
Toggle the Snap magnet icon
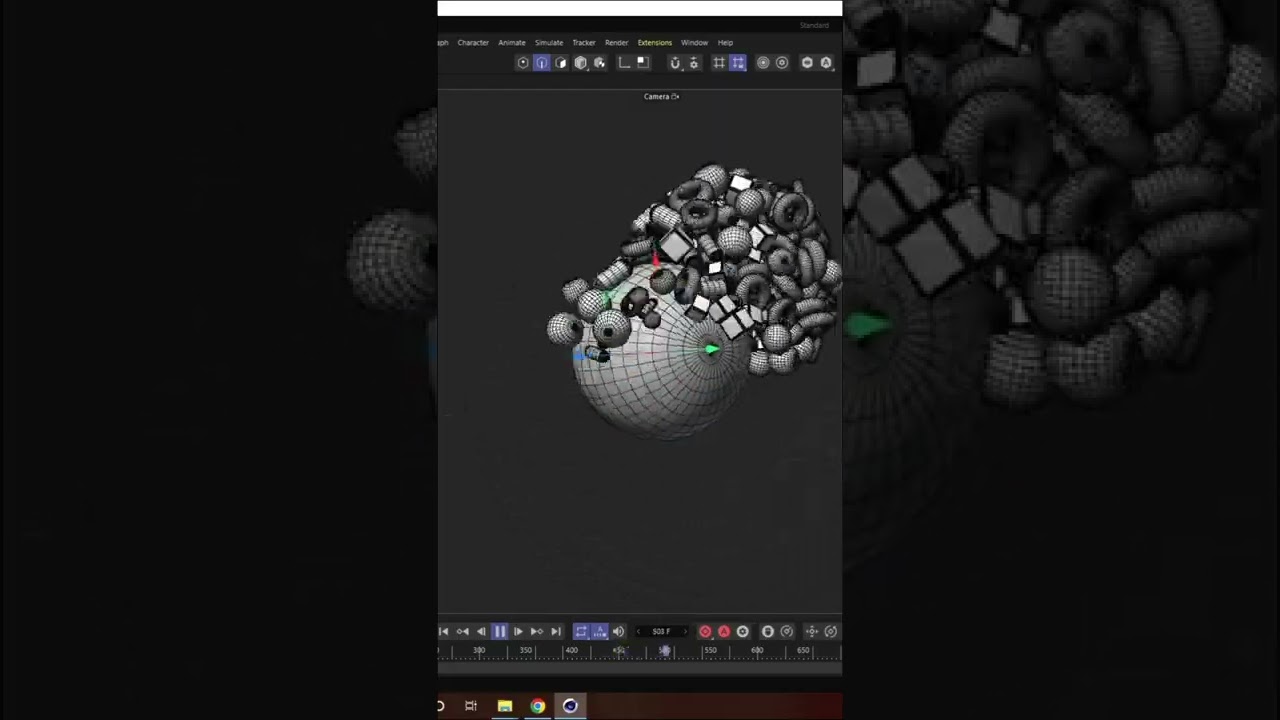coord(675,63)
